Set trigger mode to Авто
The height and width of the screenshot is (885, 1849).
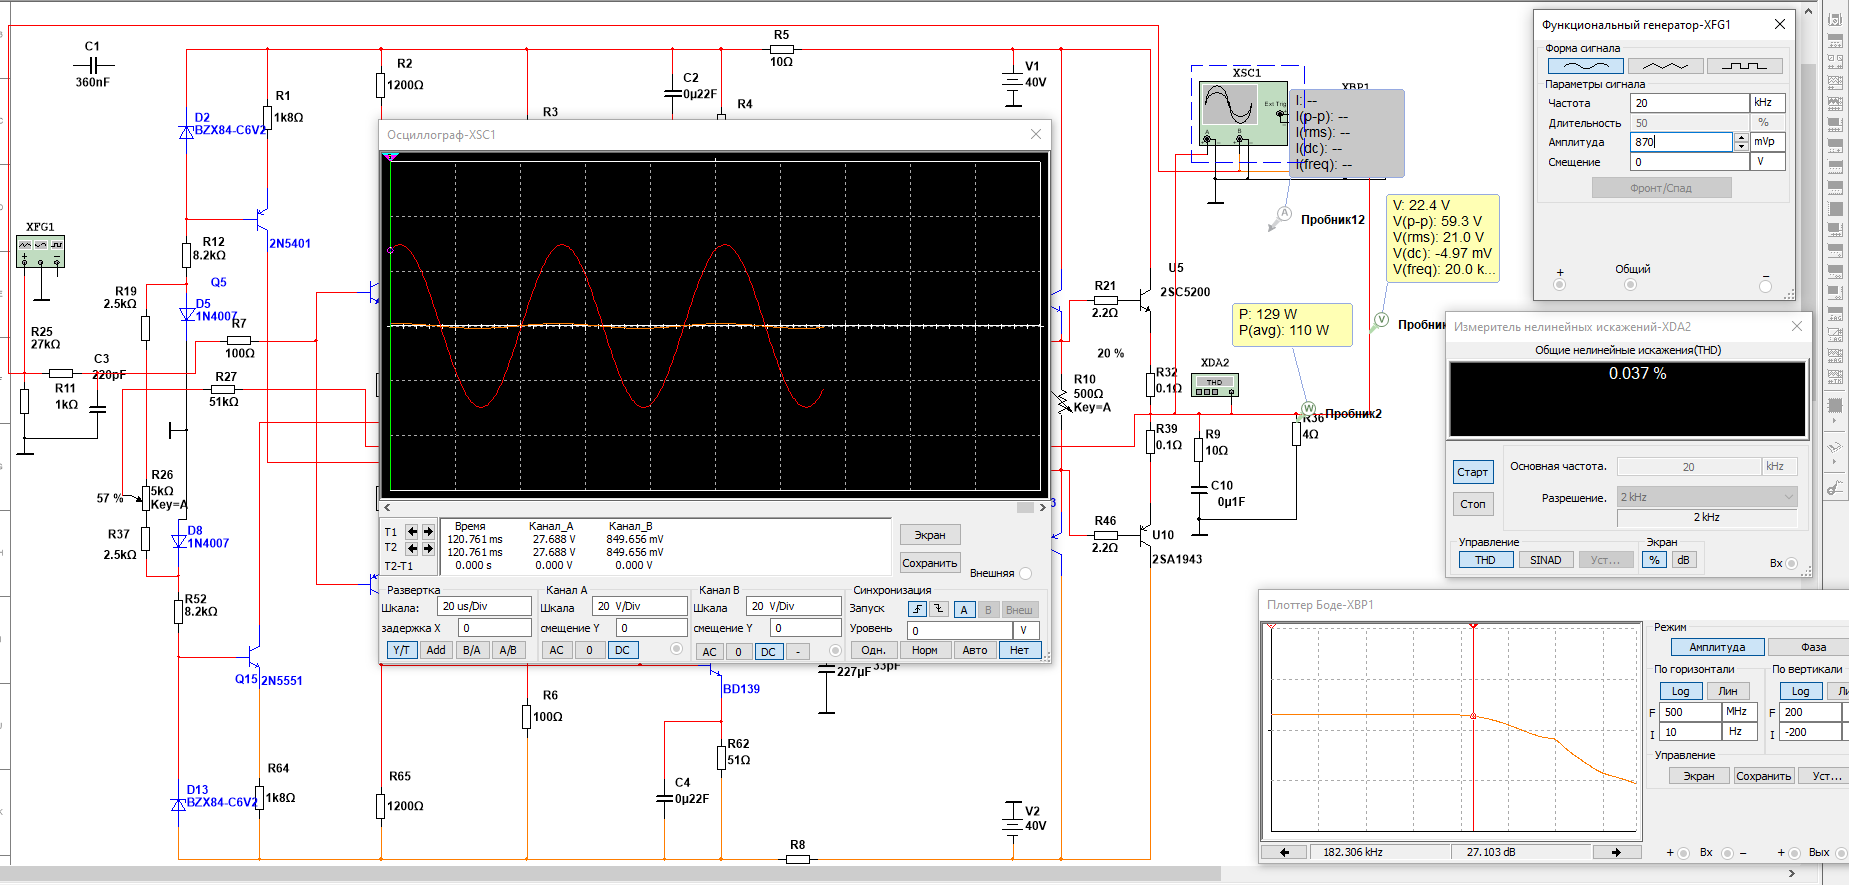974,650
